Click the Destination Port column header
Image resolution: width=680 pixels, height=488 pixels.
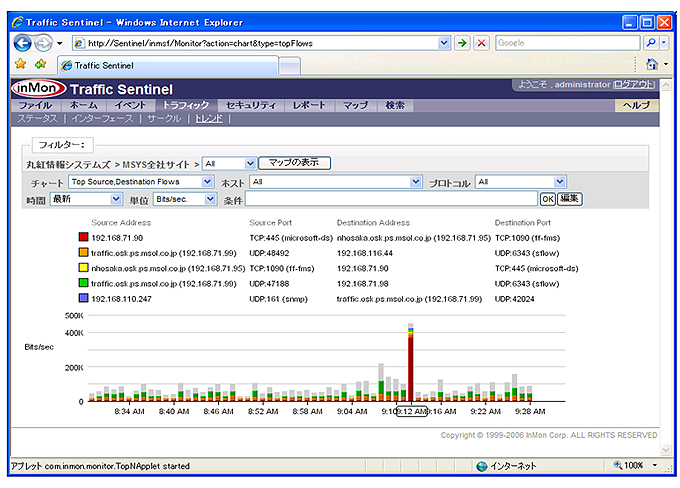point(523,223)
